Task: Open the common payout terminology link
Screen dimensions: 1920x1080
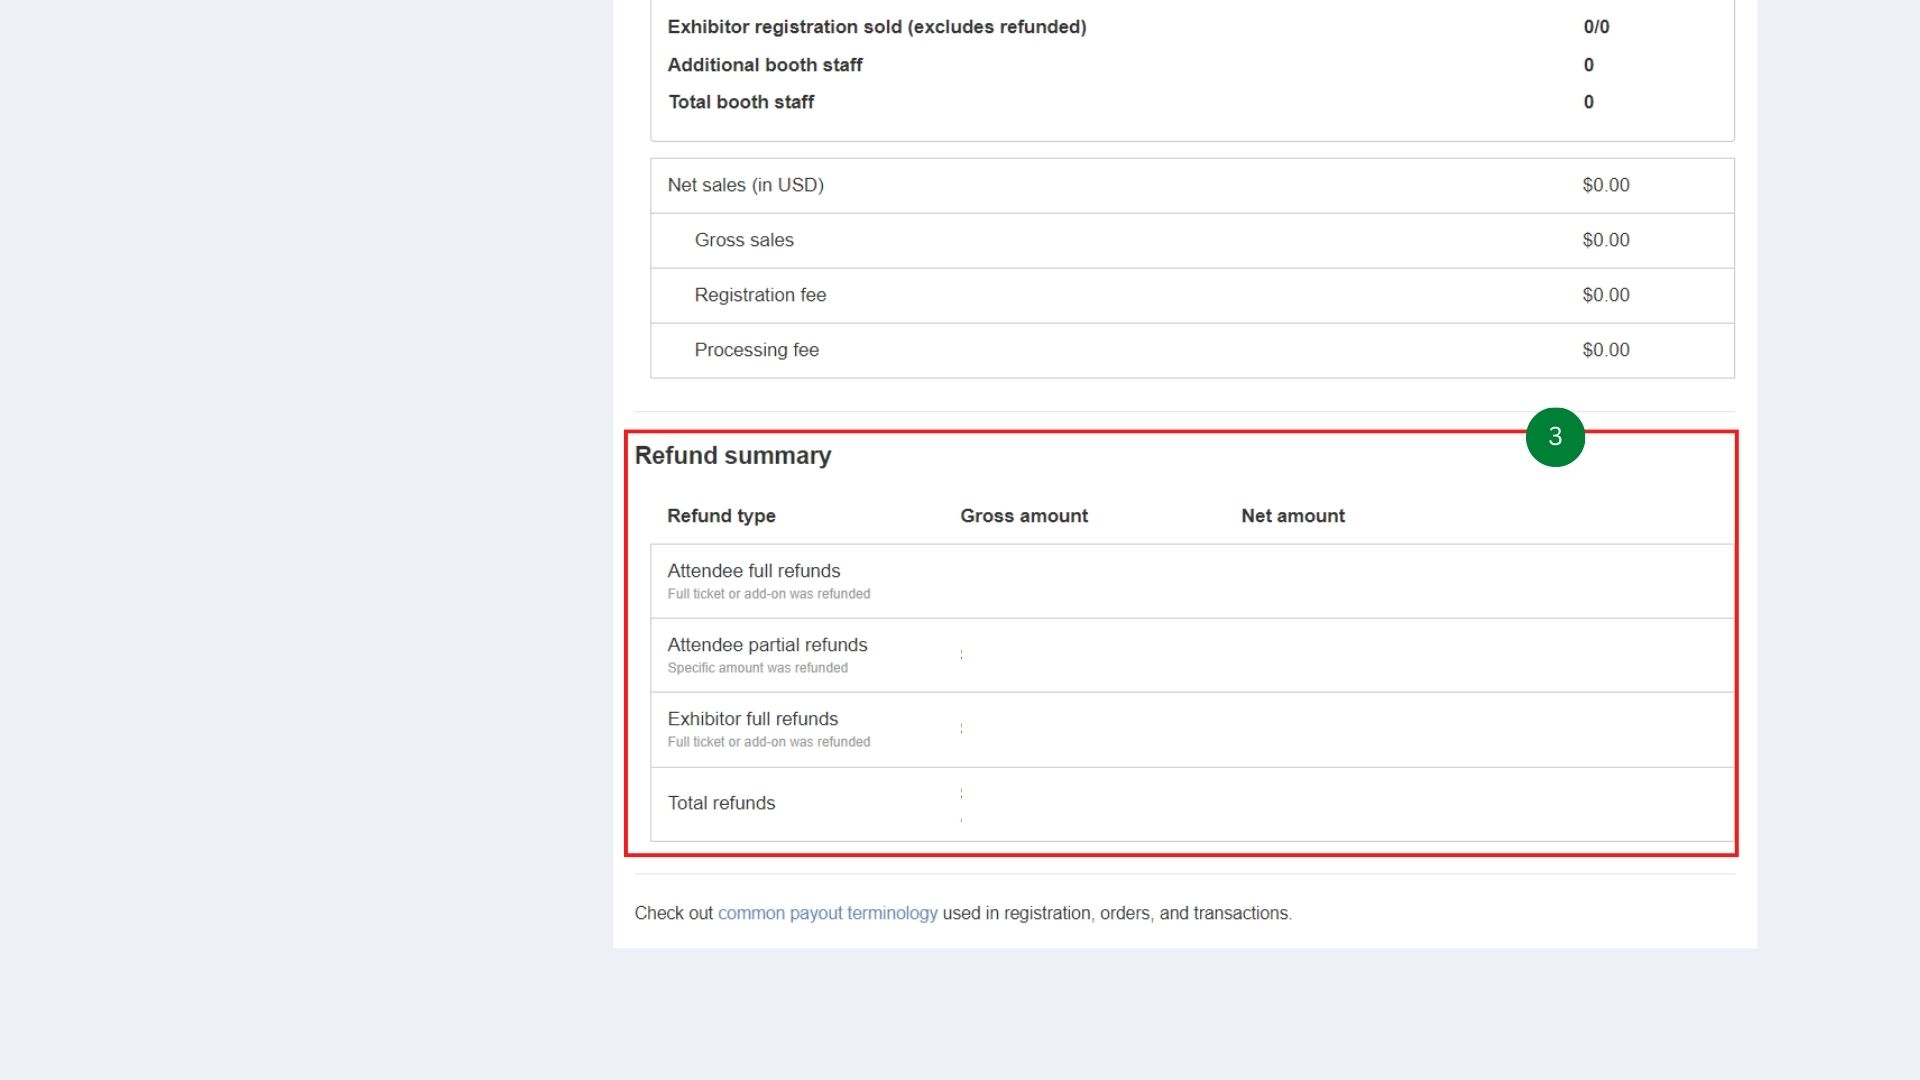Action: pos(827,913)
